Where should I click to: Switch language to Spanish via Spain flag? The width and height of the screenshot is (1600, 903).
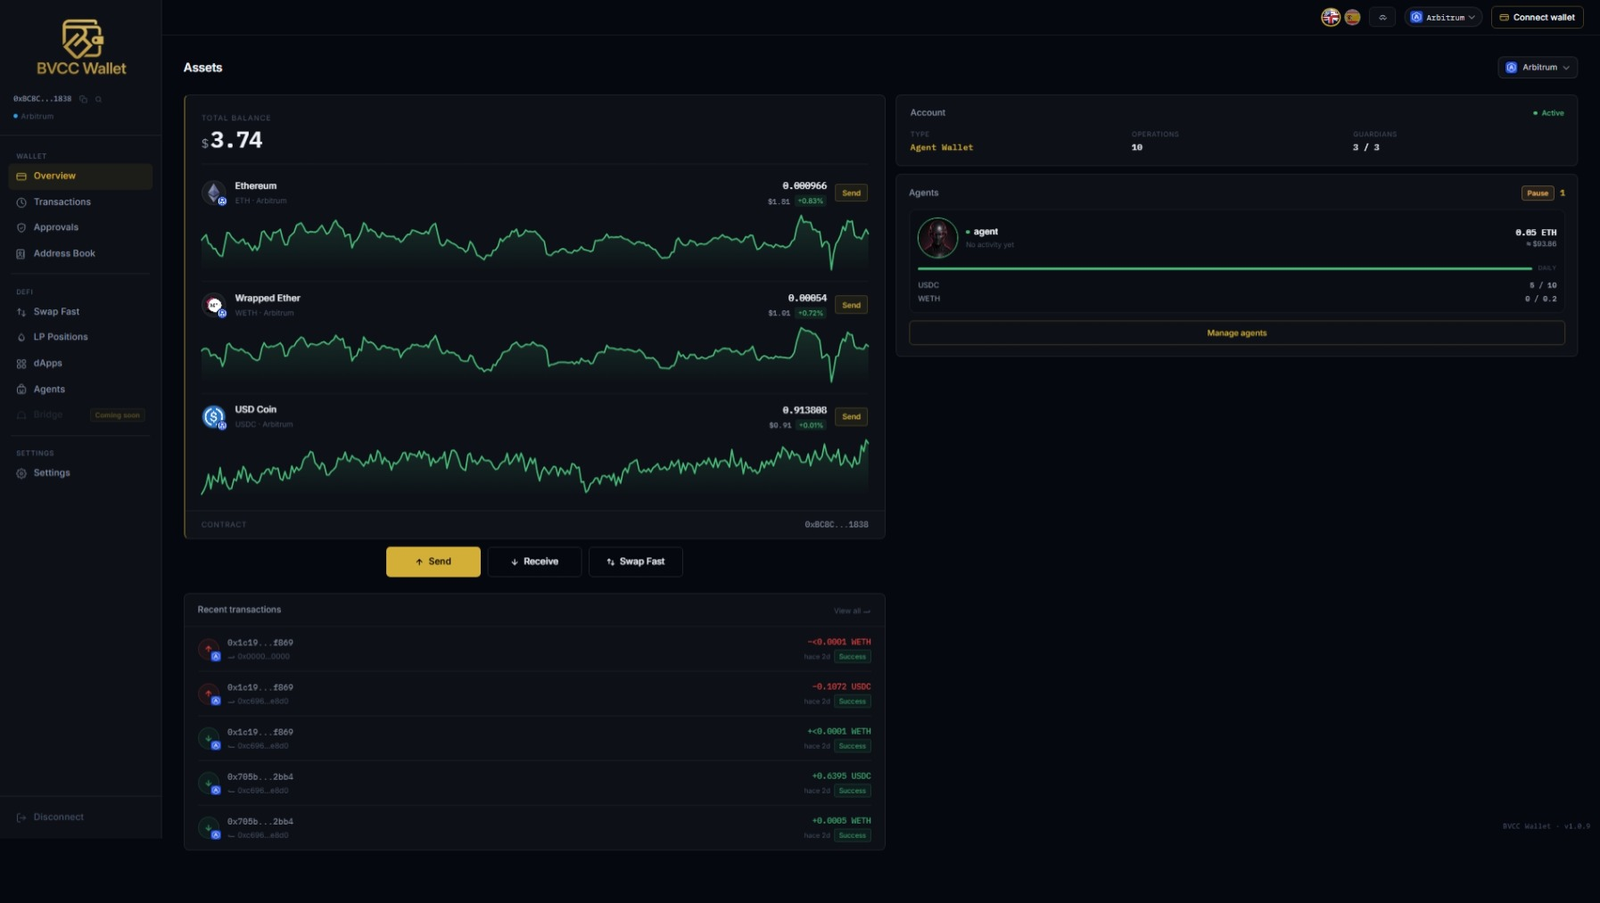coord(1353,17)
